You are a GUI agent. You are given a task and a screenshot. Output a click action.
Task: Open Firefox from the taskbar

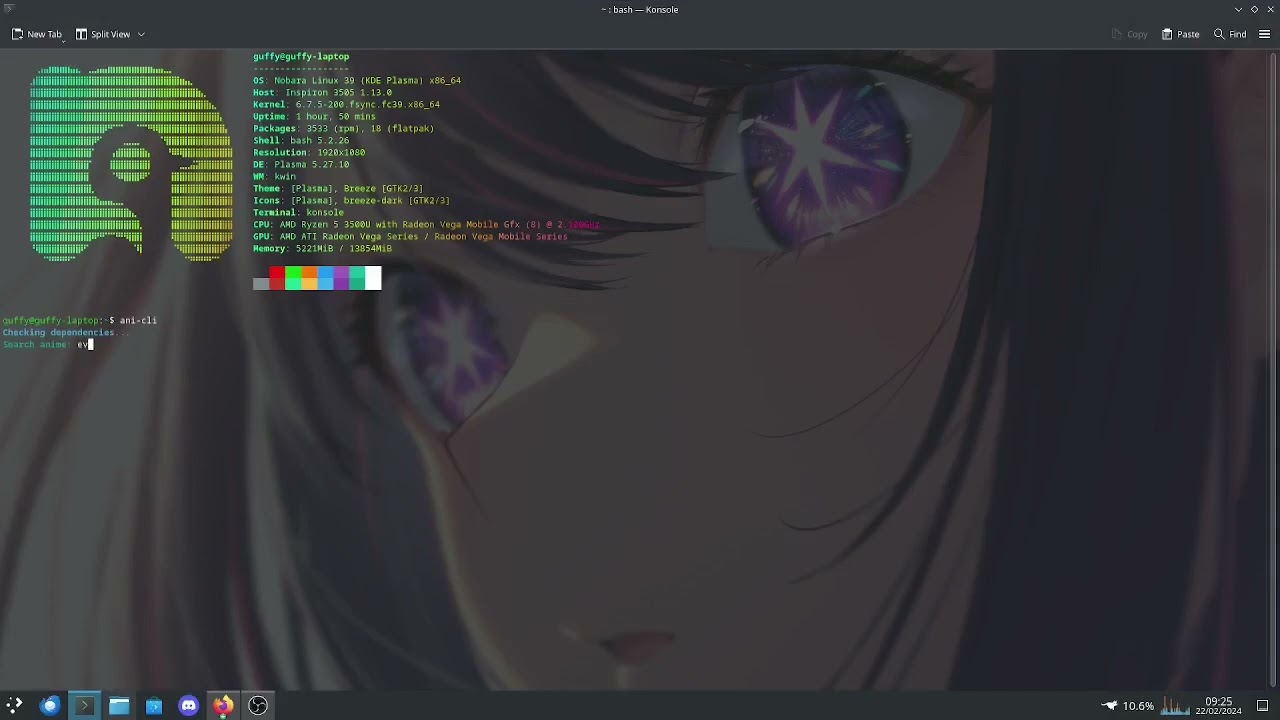pos(223,705)
